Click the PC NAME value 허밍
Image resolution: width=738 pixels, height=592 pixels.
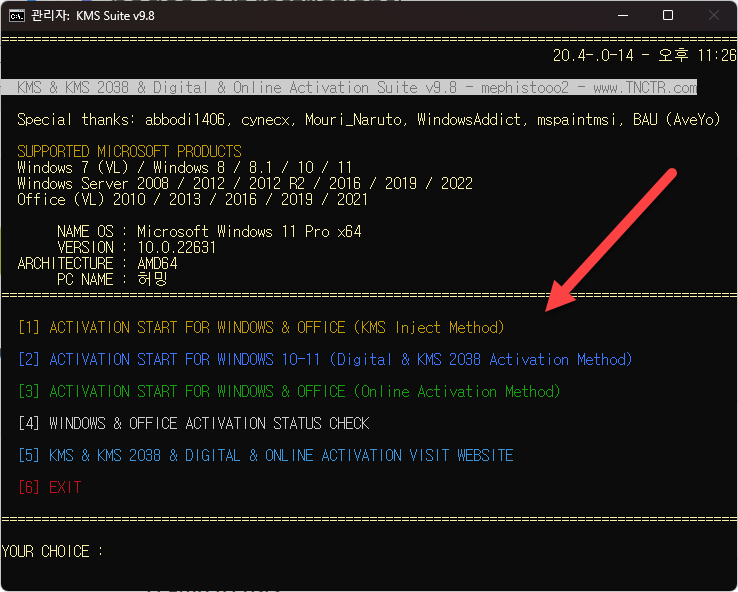[152, 280]
